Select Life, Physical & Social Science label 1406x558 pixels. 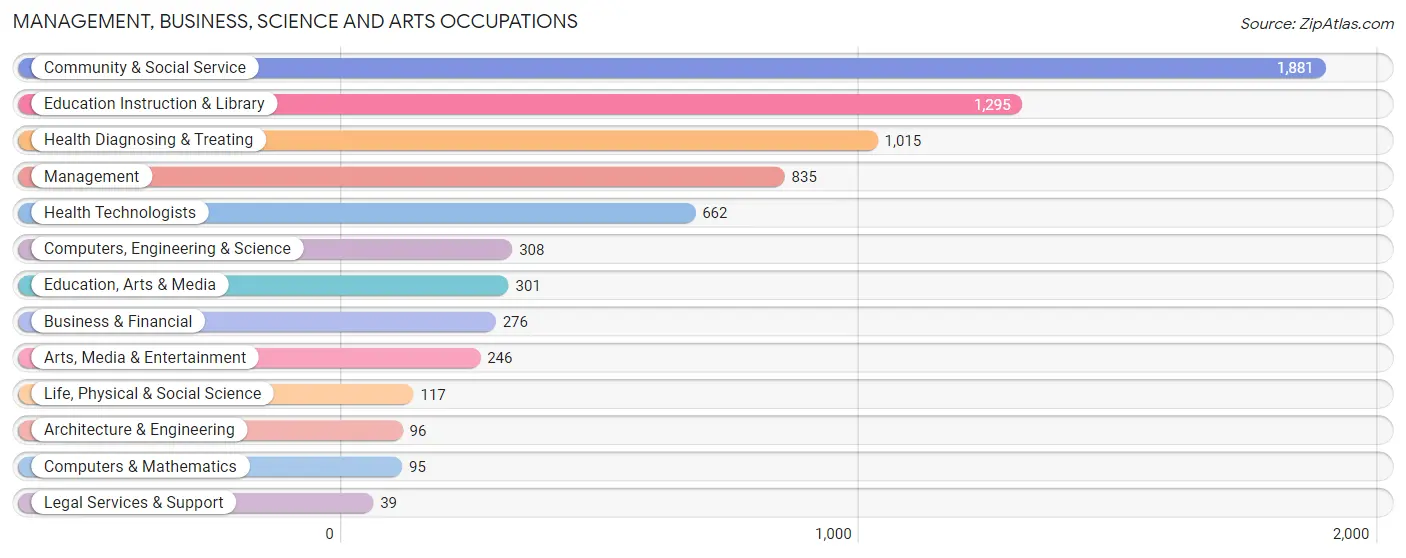pyautogui.click(x=152, y=394)
